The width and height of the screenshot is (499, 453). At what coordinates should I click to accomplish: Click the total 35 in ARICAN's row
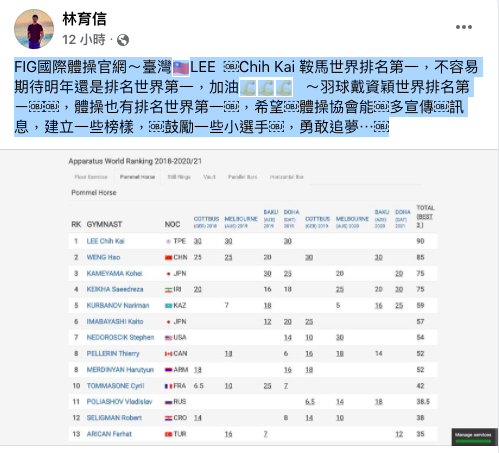coord(420,434)
